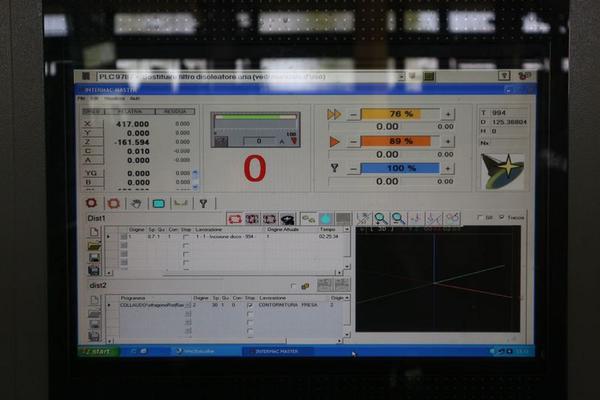Viewport: 600px width, 400px height.
Task: Uncheck the Tracce checkbox above the 3D view
Action: [x=502, y=217]
